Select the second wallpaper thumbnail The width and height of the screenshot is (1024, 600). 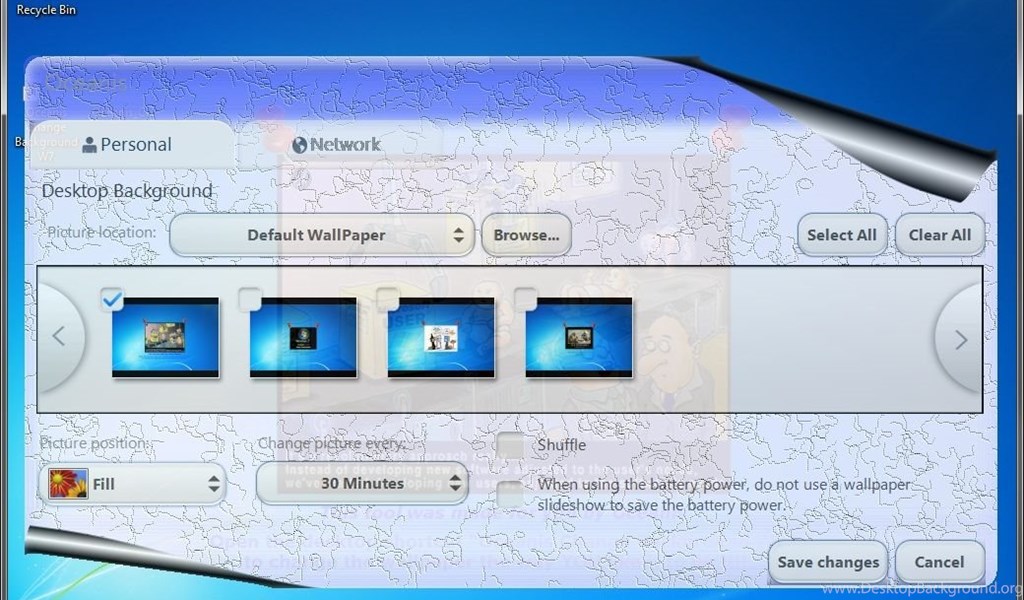pos(303,338)
